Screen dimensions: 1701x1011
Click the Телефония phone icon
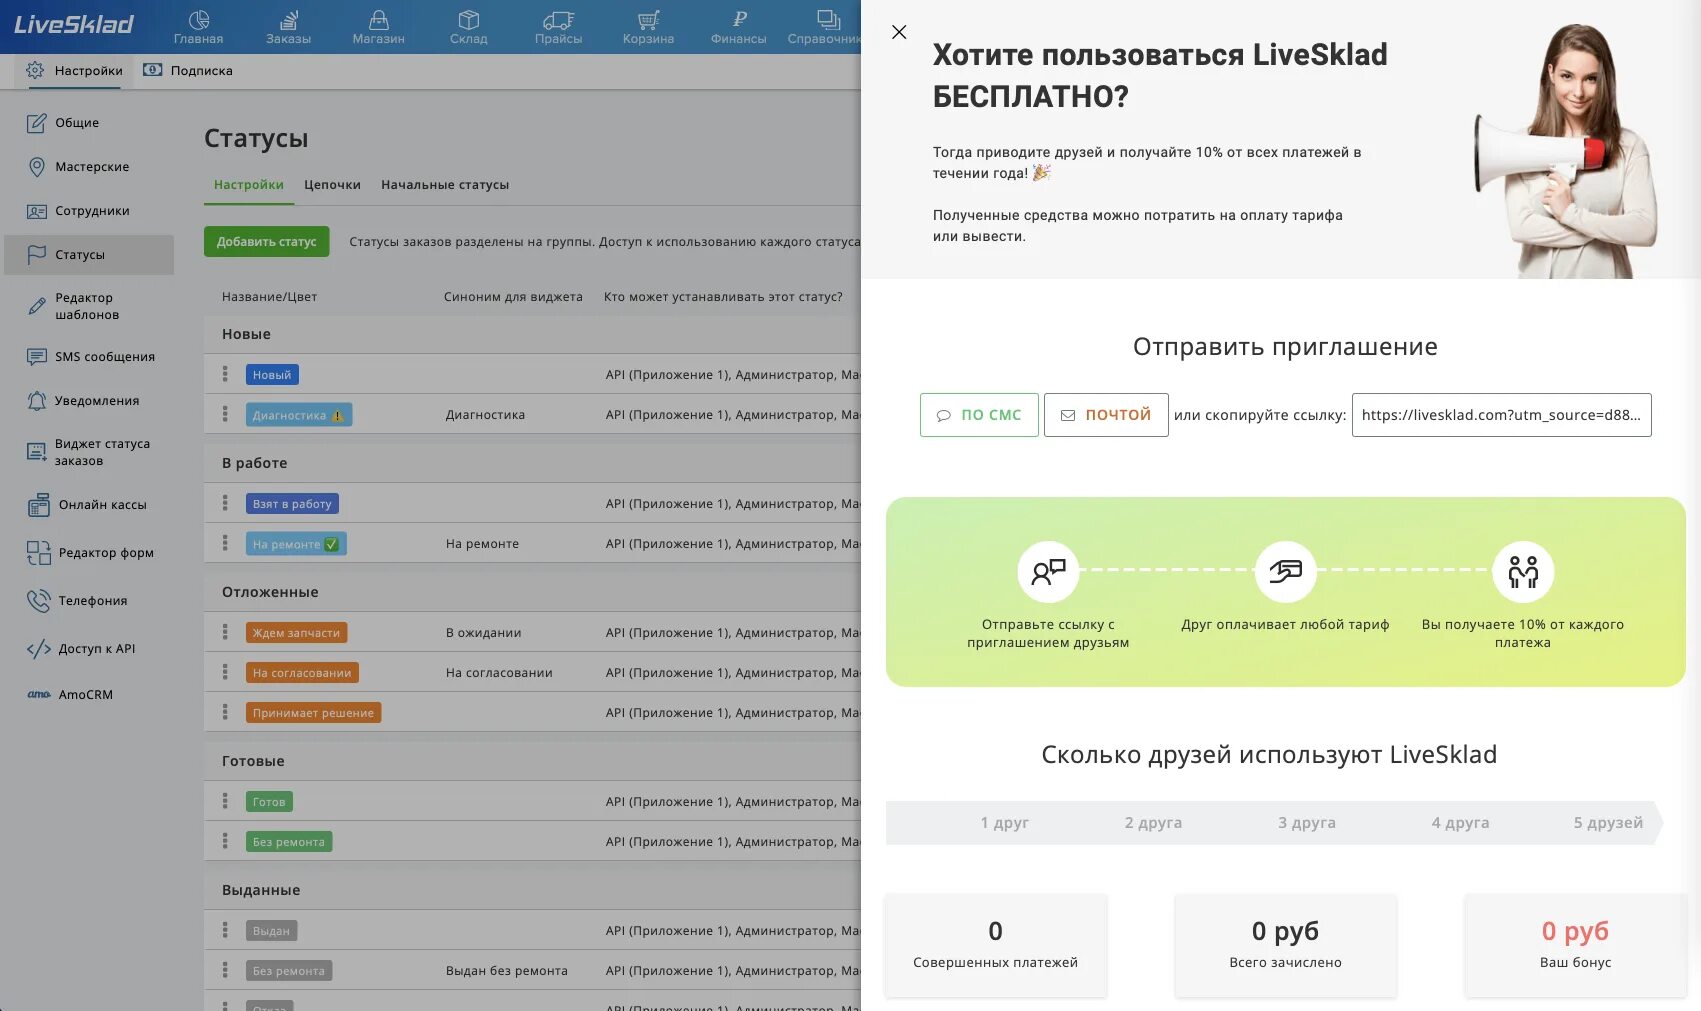coord(38,601)
